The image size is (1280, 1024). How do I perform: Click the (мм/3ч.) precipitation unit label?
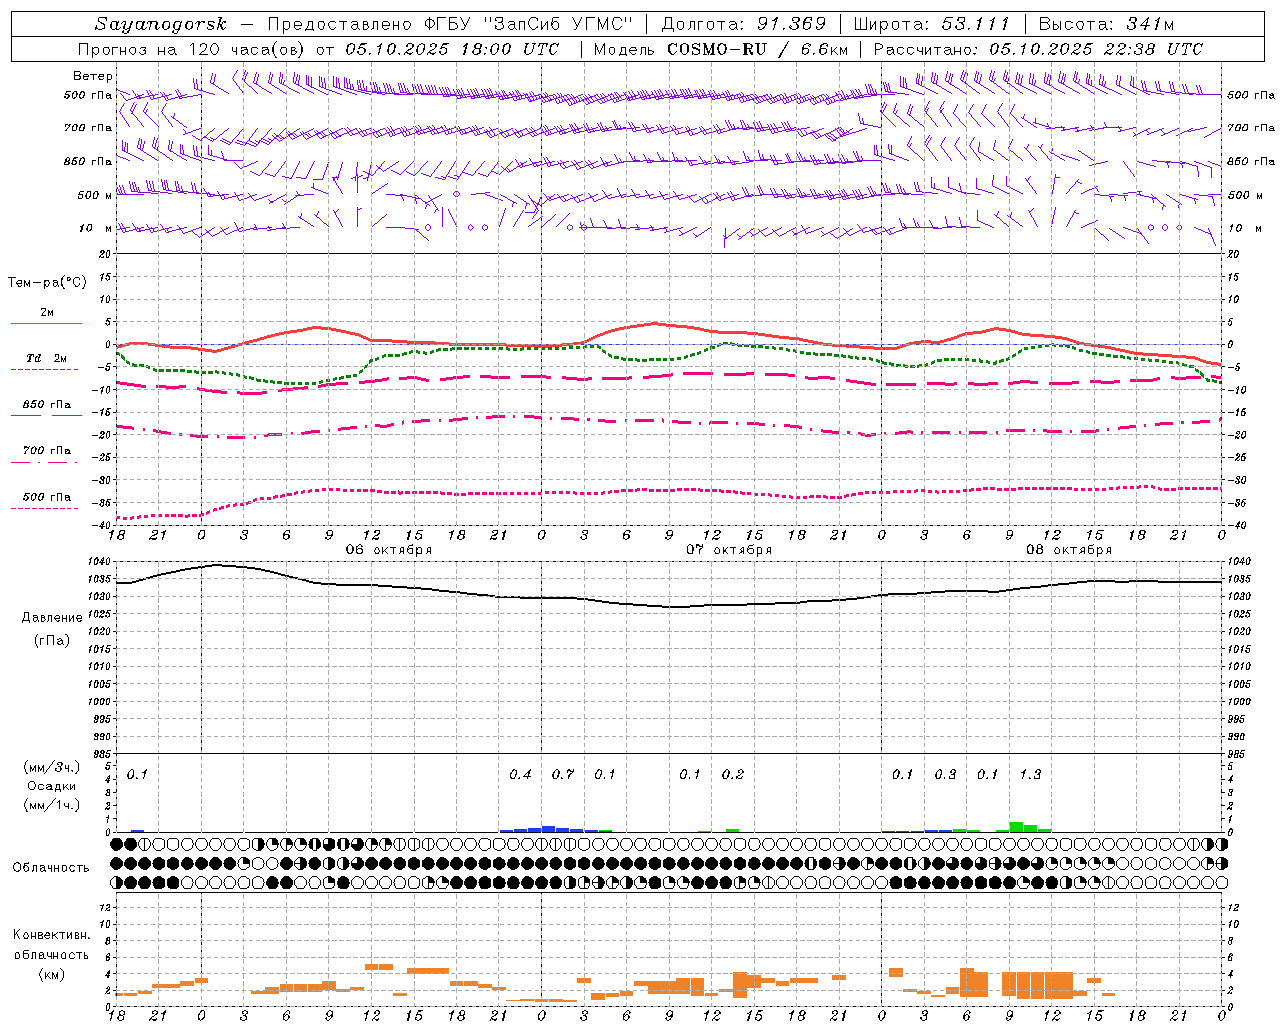click(52, 767)
